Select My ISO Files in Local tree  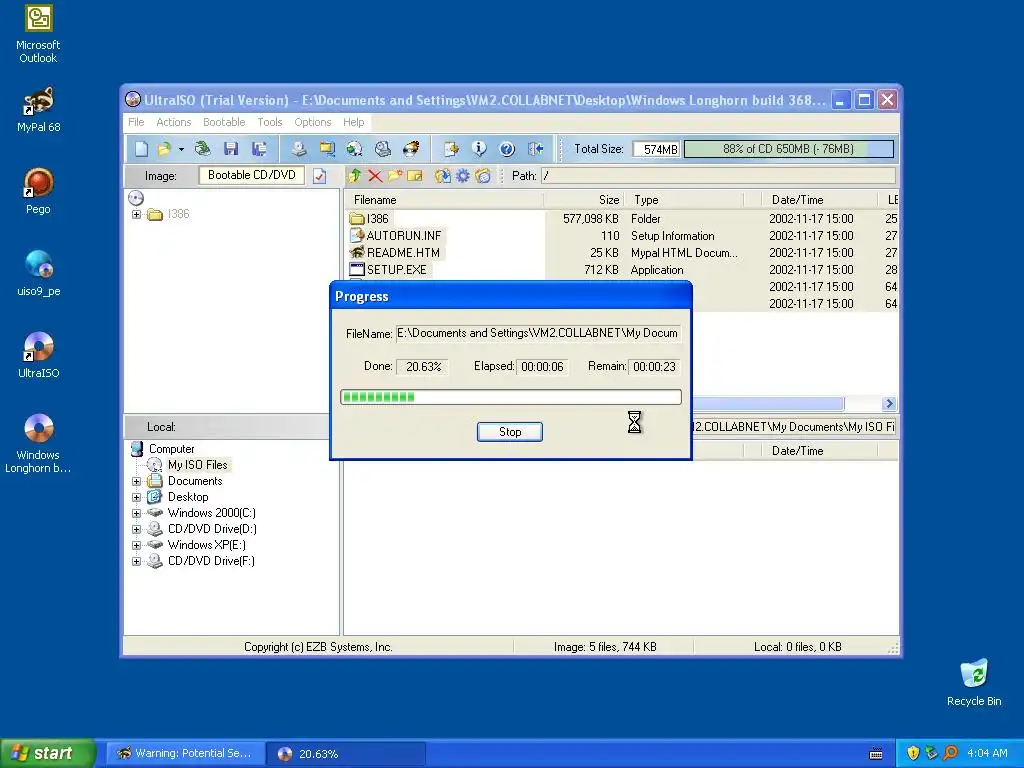click(x=197, y=465)
